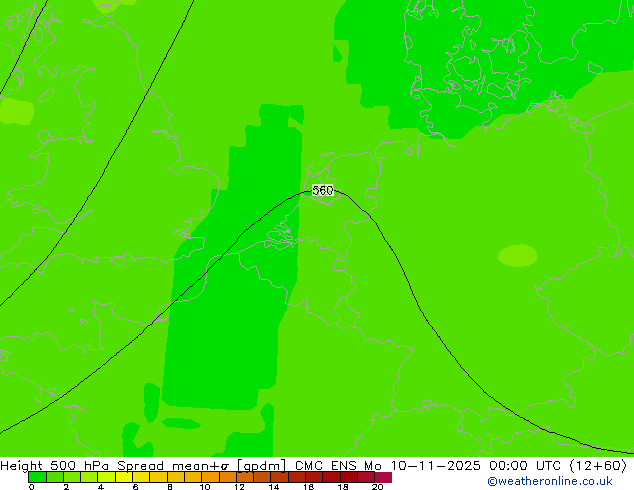Click the date "Mo 10-11-2025" text
The width and height of the screenshot is (634, 490).
tap(422, 466)
